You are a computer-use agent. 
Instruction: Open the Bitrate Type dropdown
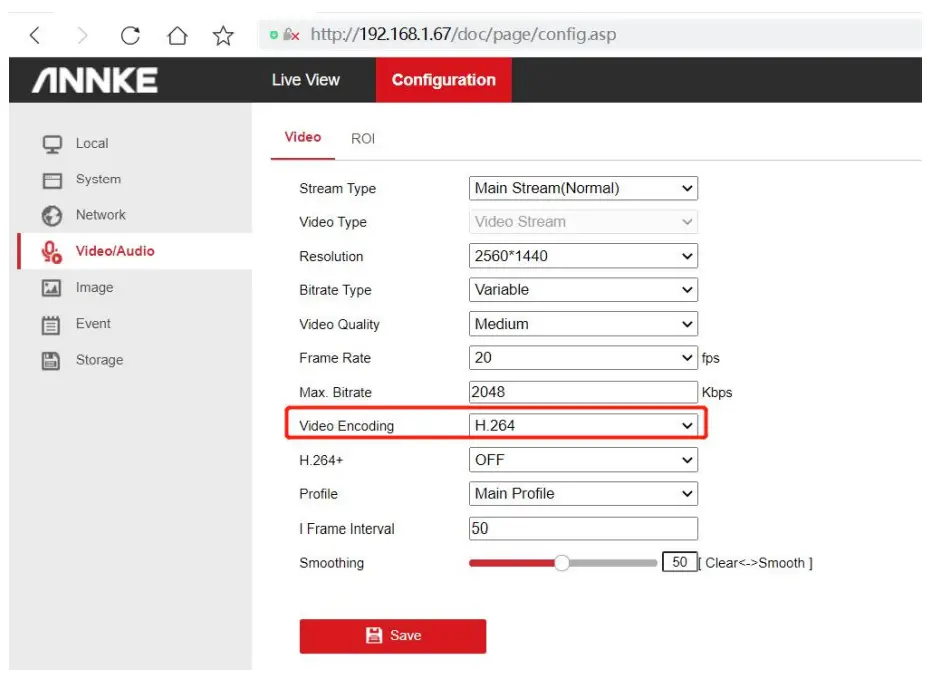coord(583,290)
